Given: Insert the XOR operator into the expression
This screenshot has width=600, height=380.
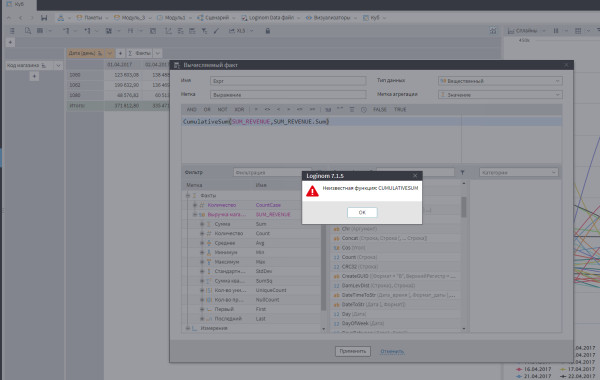Looking at the screenshot, I should (239, 109).
